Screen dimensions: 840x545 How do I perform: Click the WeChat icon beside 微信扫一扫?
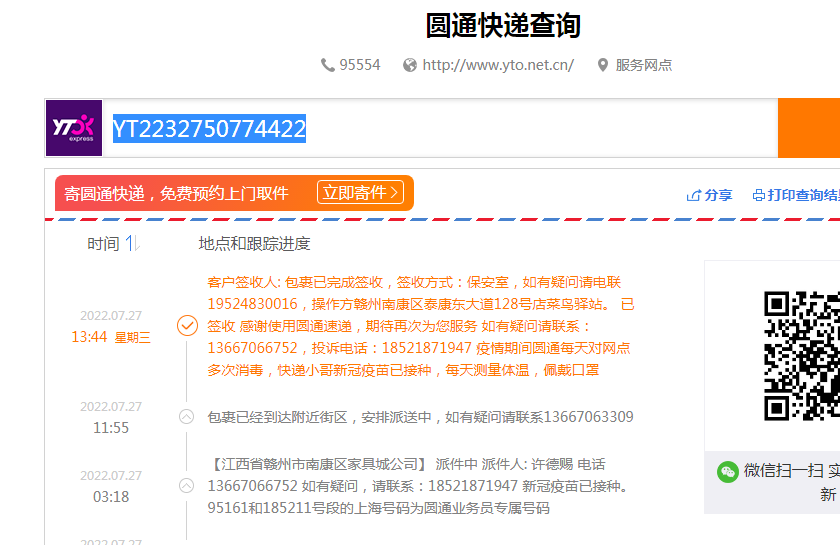[728, 472]
